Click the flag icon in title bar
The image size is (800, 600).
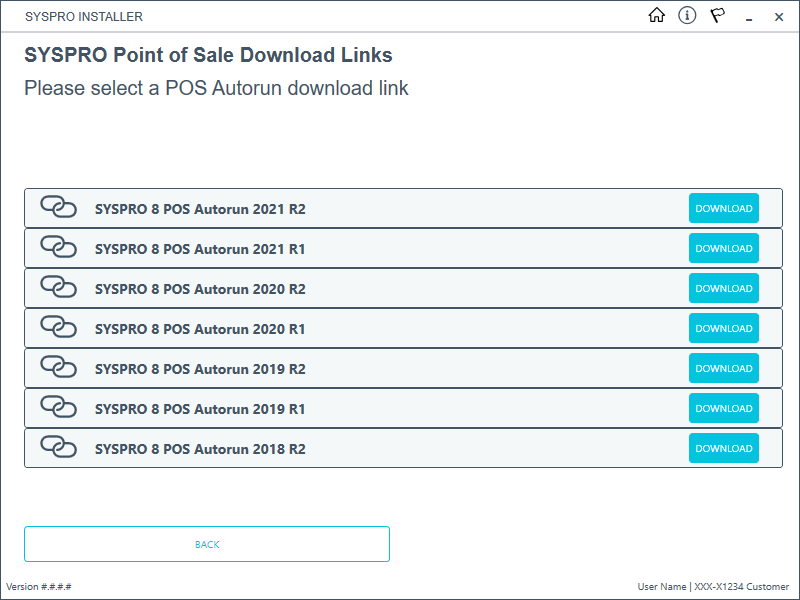(x=717, y=16)
